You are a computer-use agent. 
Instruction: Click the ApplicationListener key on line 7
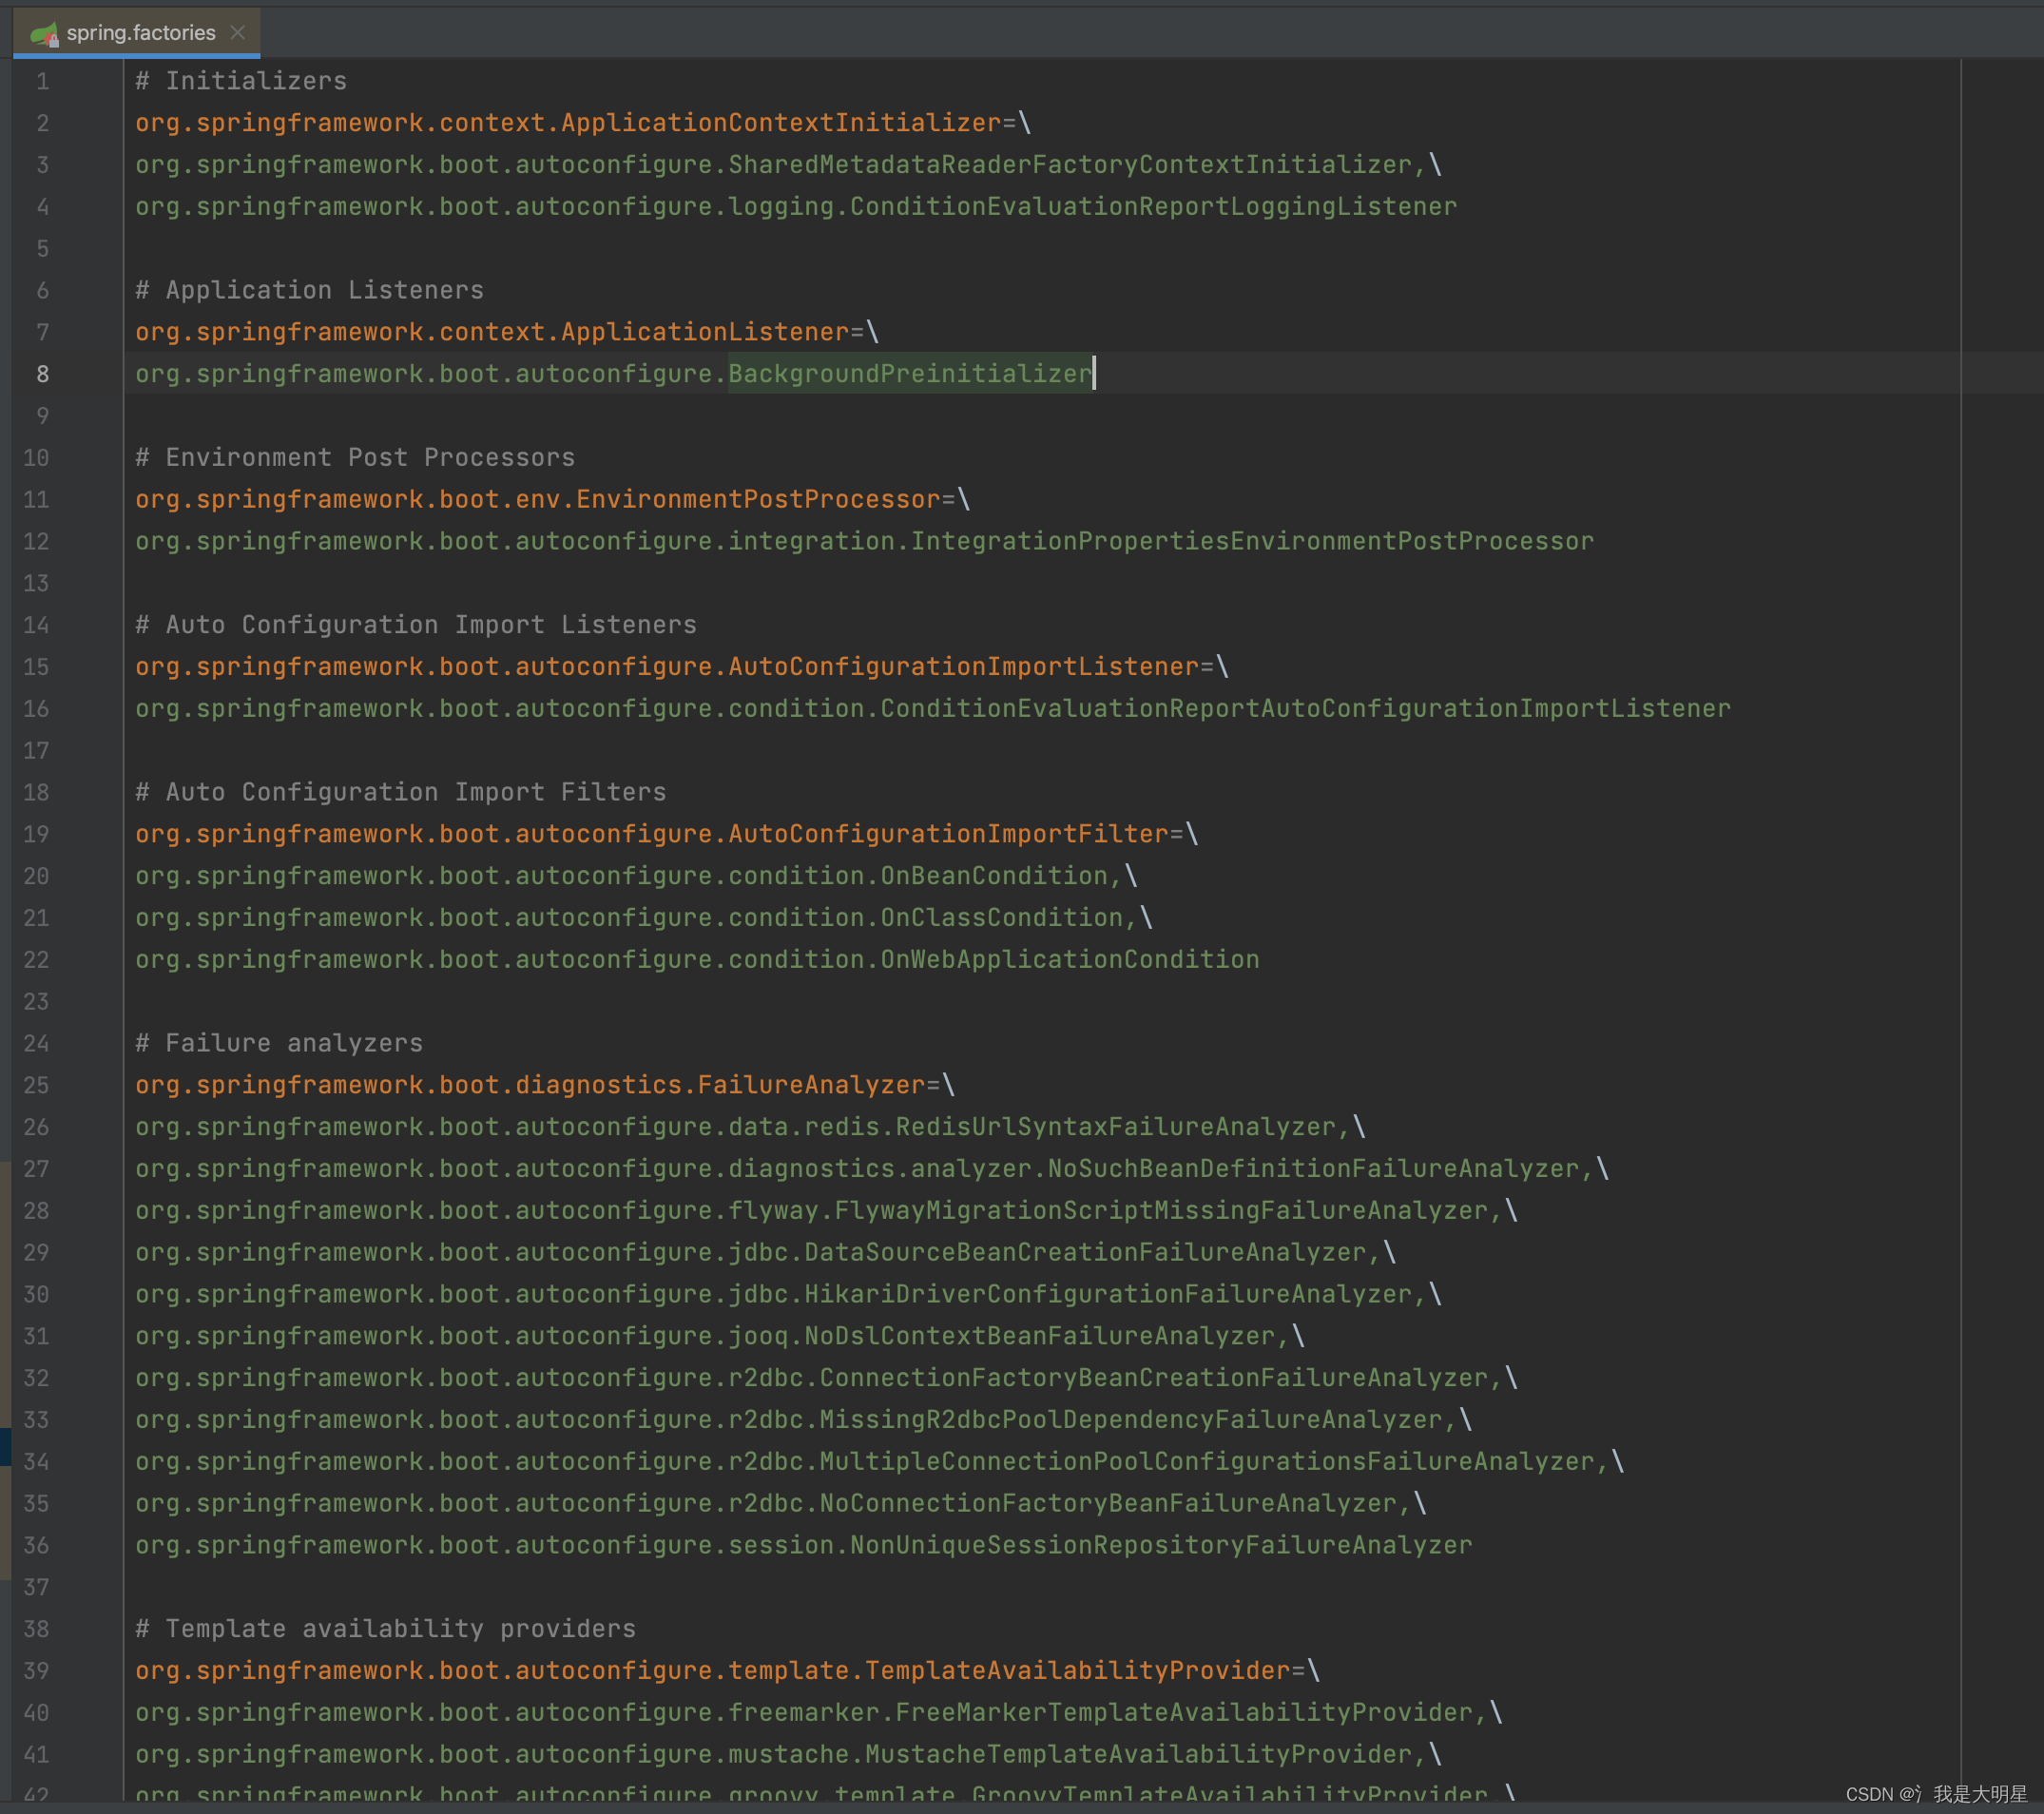[704, 332]
